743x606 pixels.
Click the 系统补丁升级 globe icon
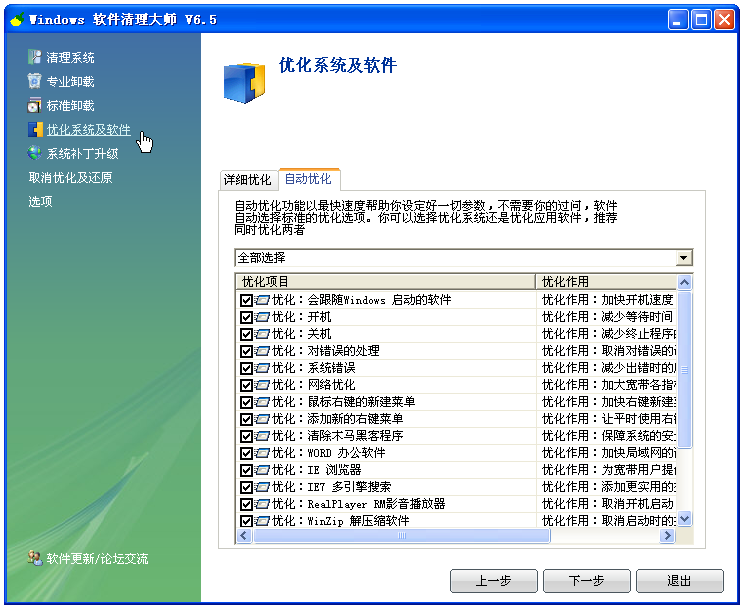click(34, 153)
